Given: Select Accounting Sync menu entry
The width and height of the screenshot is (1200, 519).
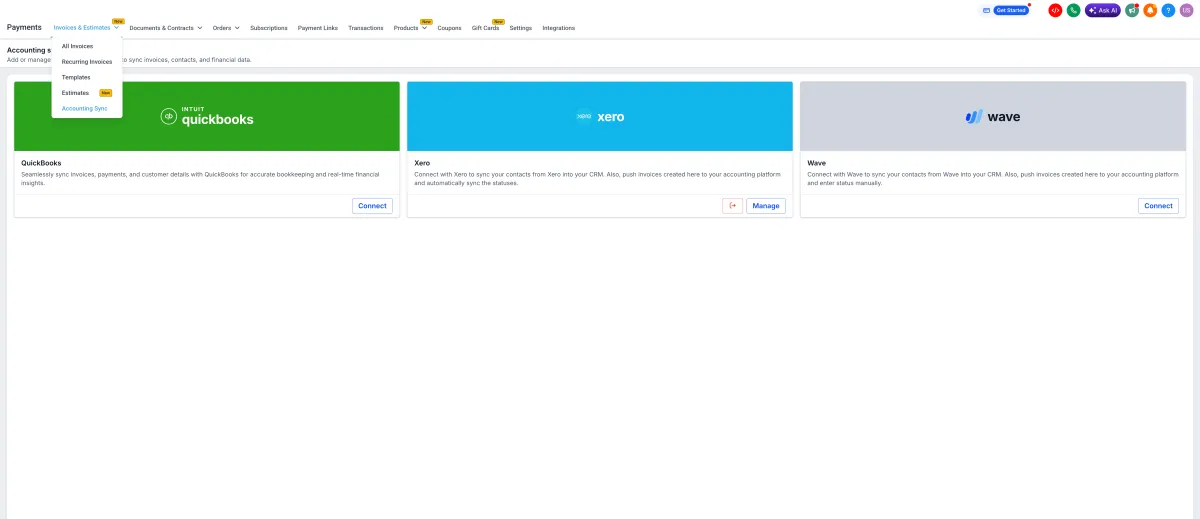Looking at the screenshot, I should [x=87, y=108].
